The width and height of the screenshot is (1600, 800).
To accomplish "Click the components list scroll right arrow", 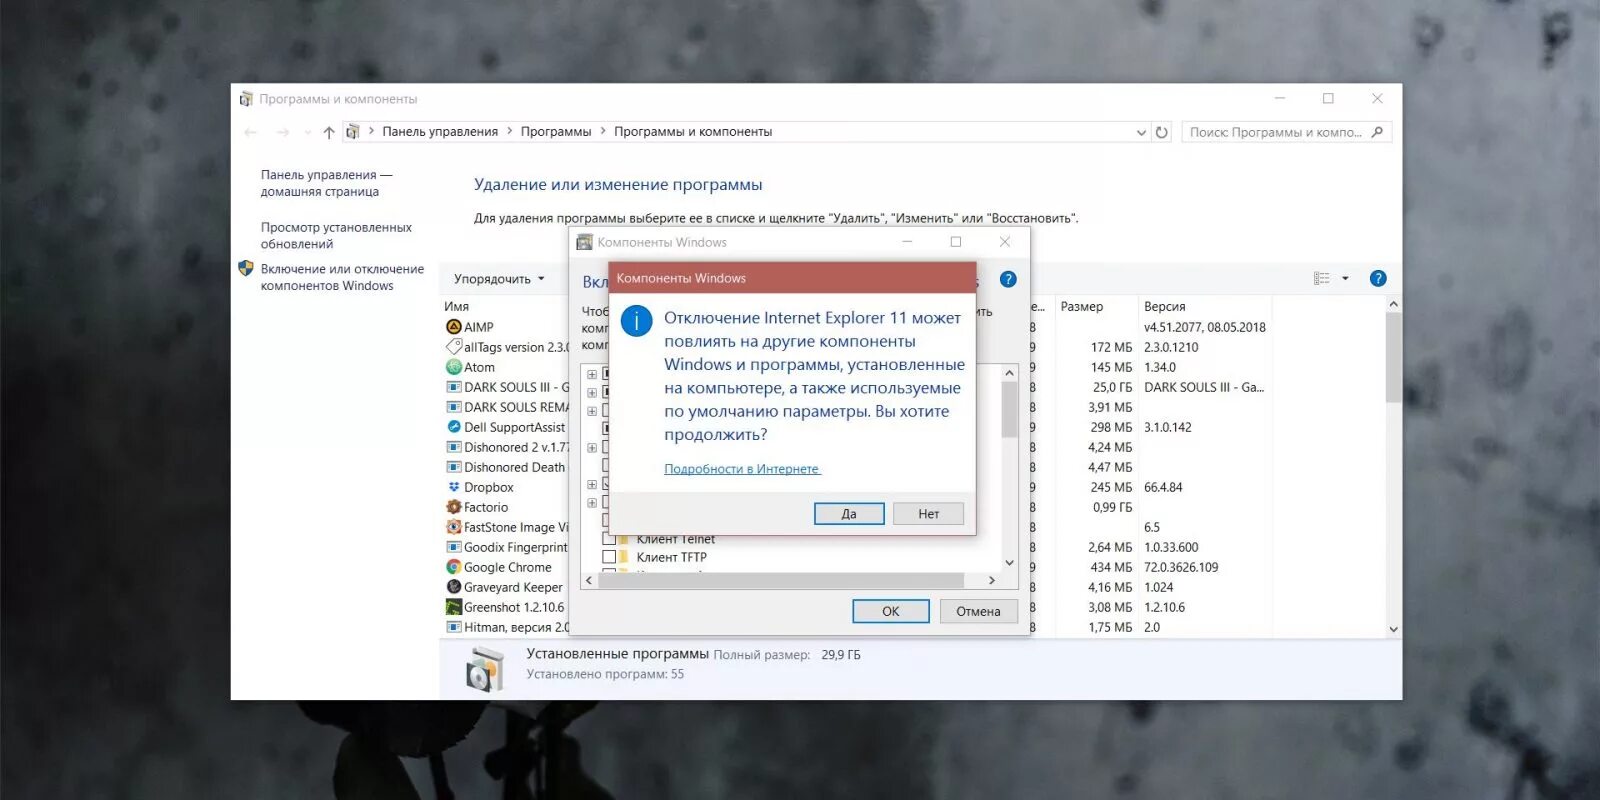I will 992,580.
